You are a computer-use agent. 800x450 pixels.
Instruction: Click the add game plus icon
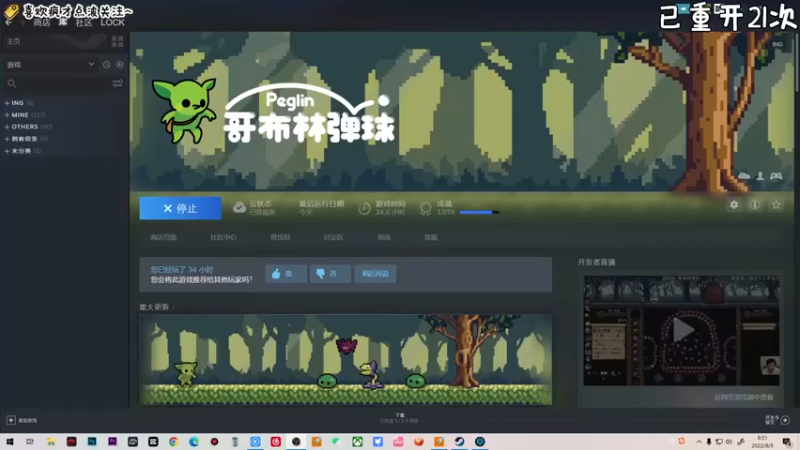click(11, 420)
